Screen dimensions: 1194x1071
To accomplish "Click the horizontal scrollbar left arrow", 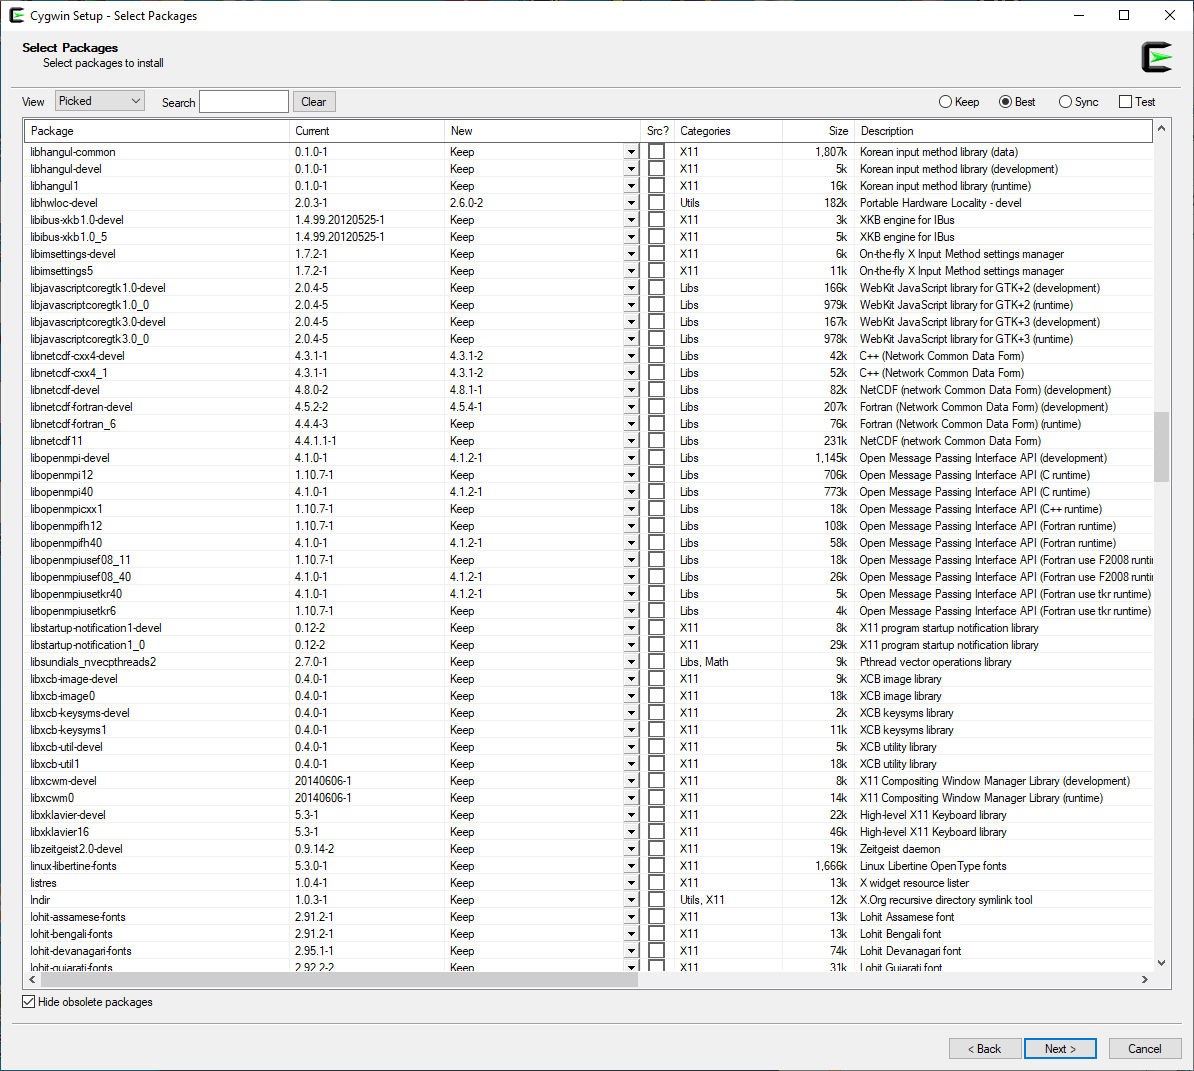I will (32, 980).
